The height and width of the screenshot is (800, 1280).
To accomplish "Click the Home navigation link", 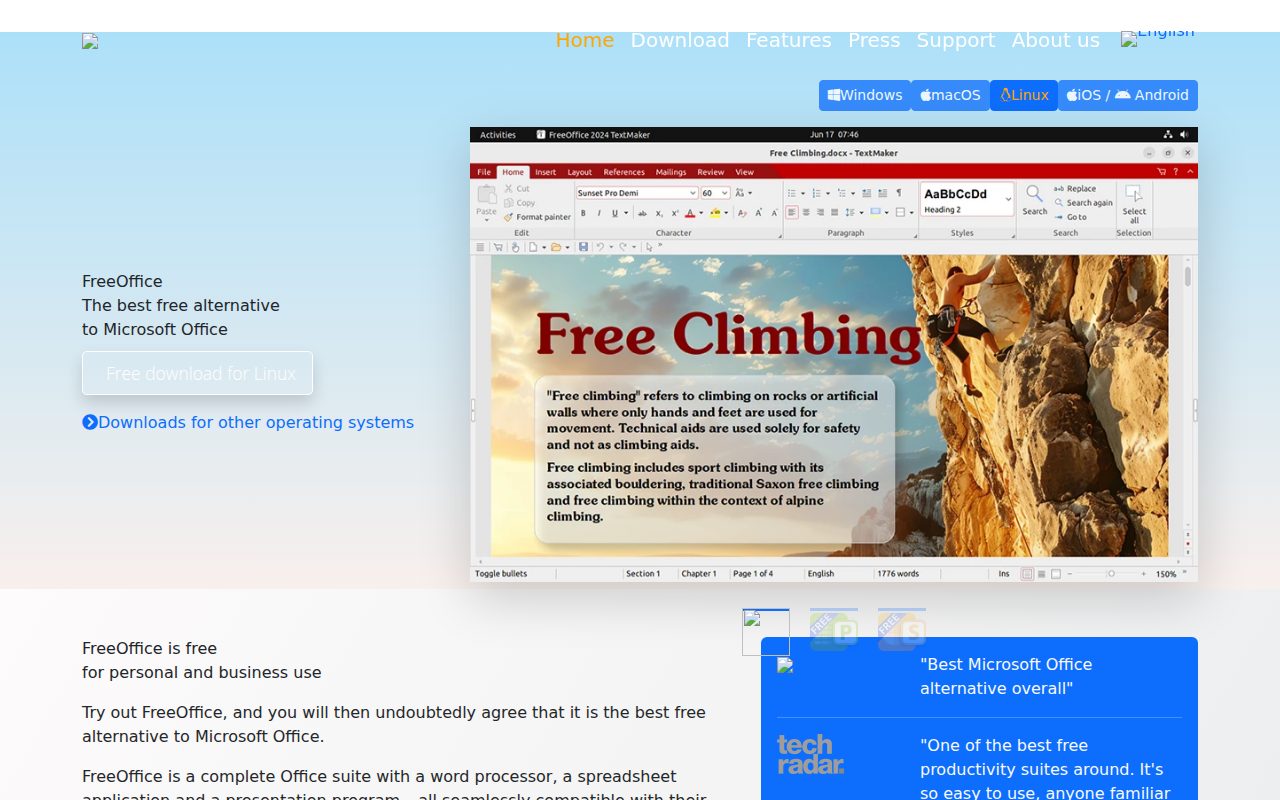I will click(584, 40).
